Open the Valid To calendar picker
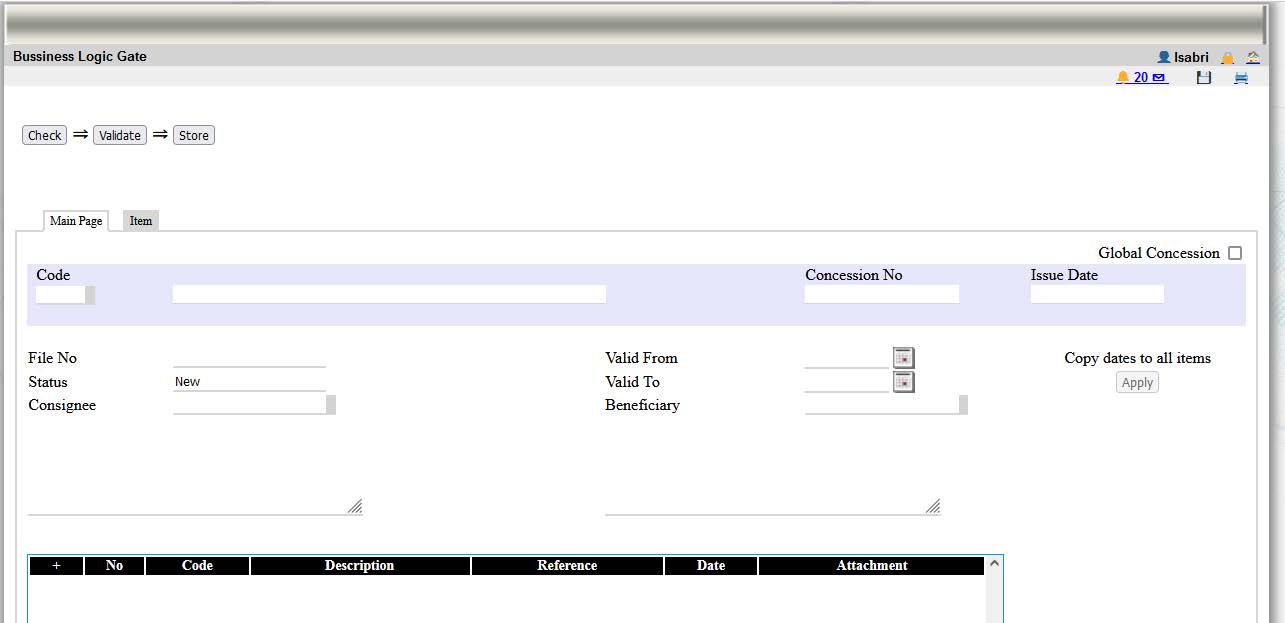Viewport: 1285px width, 623px height. (x=903, y=382)
